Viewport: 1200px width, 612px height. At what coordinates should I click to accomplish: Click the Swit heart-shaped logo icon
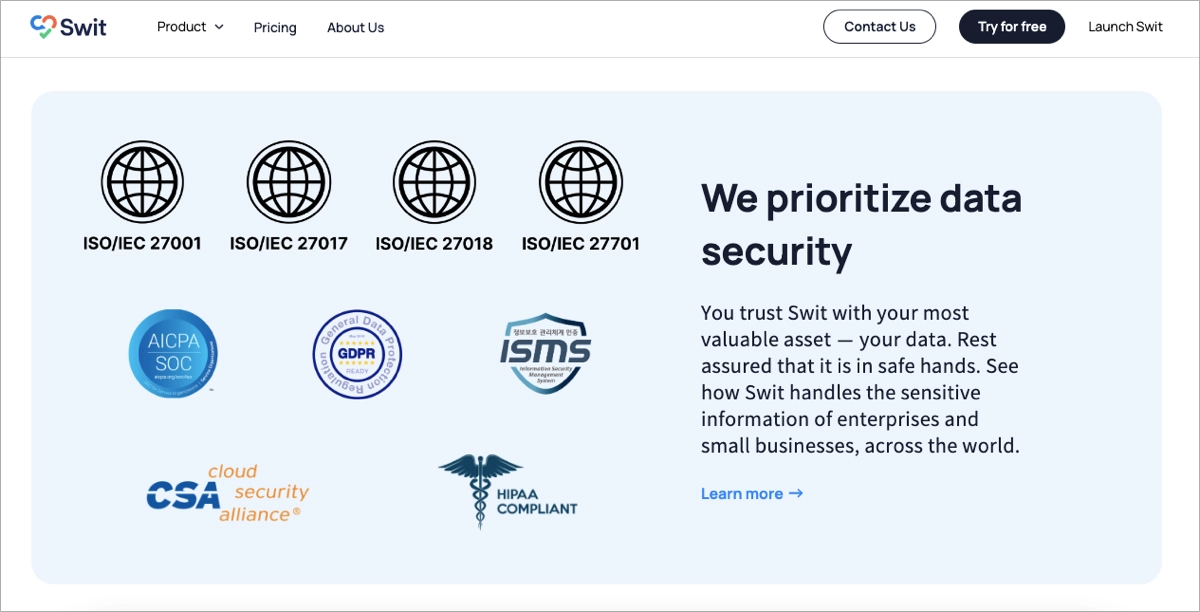[41, 26]
